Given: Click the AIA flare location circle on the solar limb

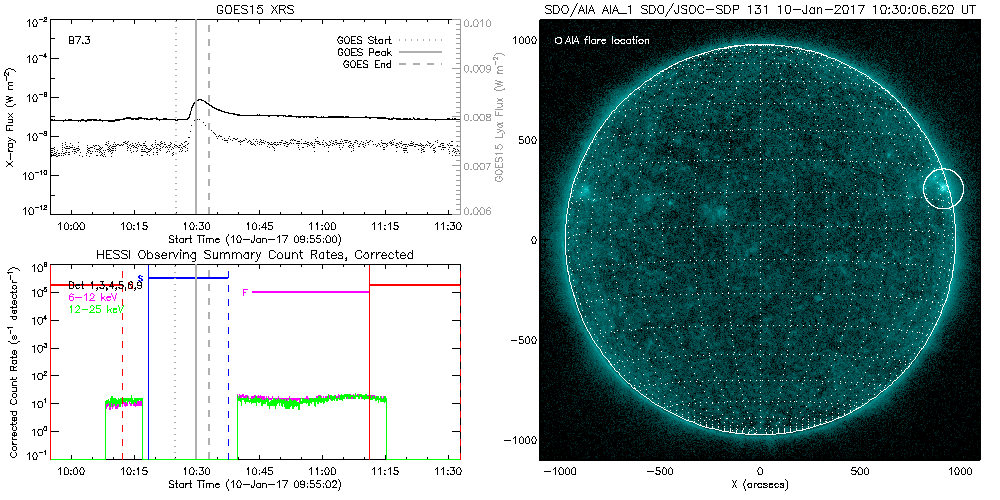Looking at the screenshot, I should coord(942,188).
